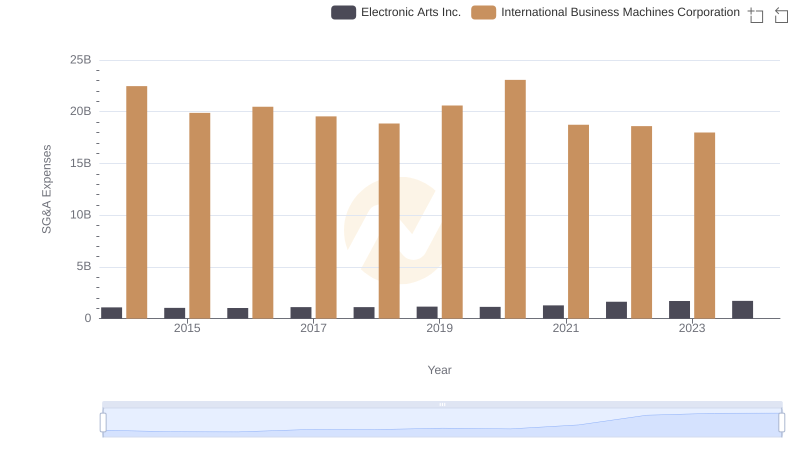Toggle the Electronic Arts Inc. legend label
This screenshot has width=800, height=461.
point(411,12)
